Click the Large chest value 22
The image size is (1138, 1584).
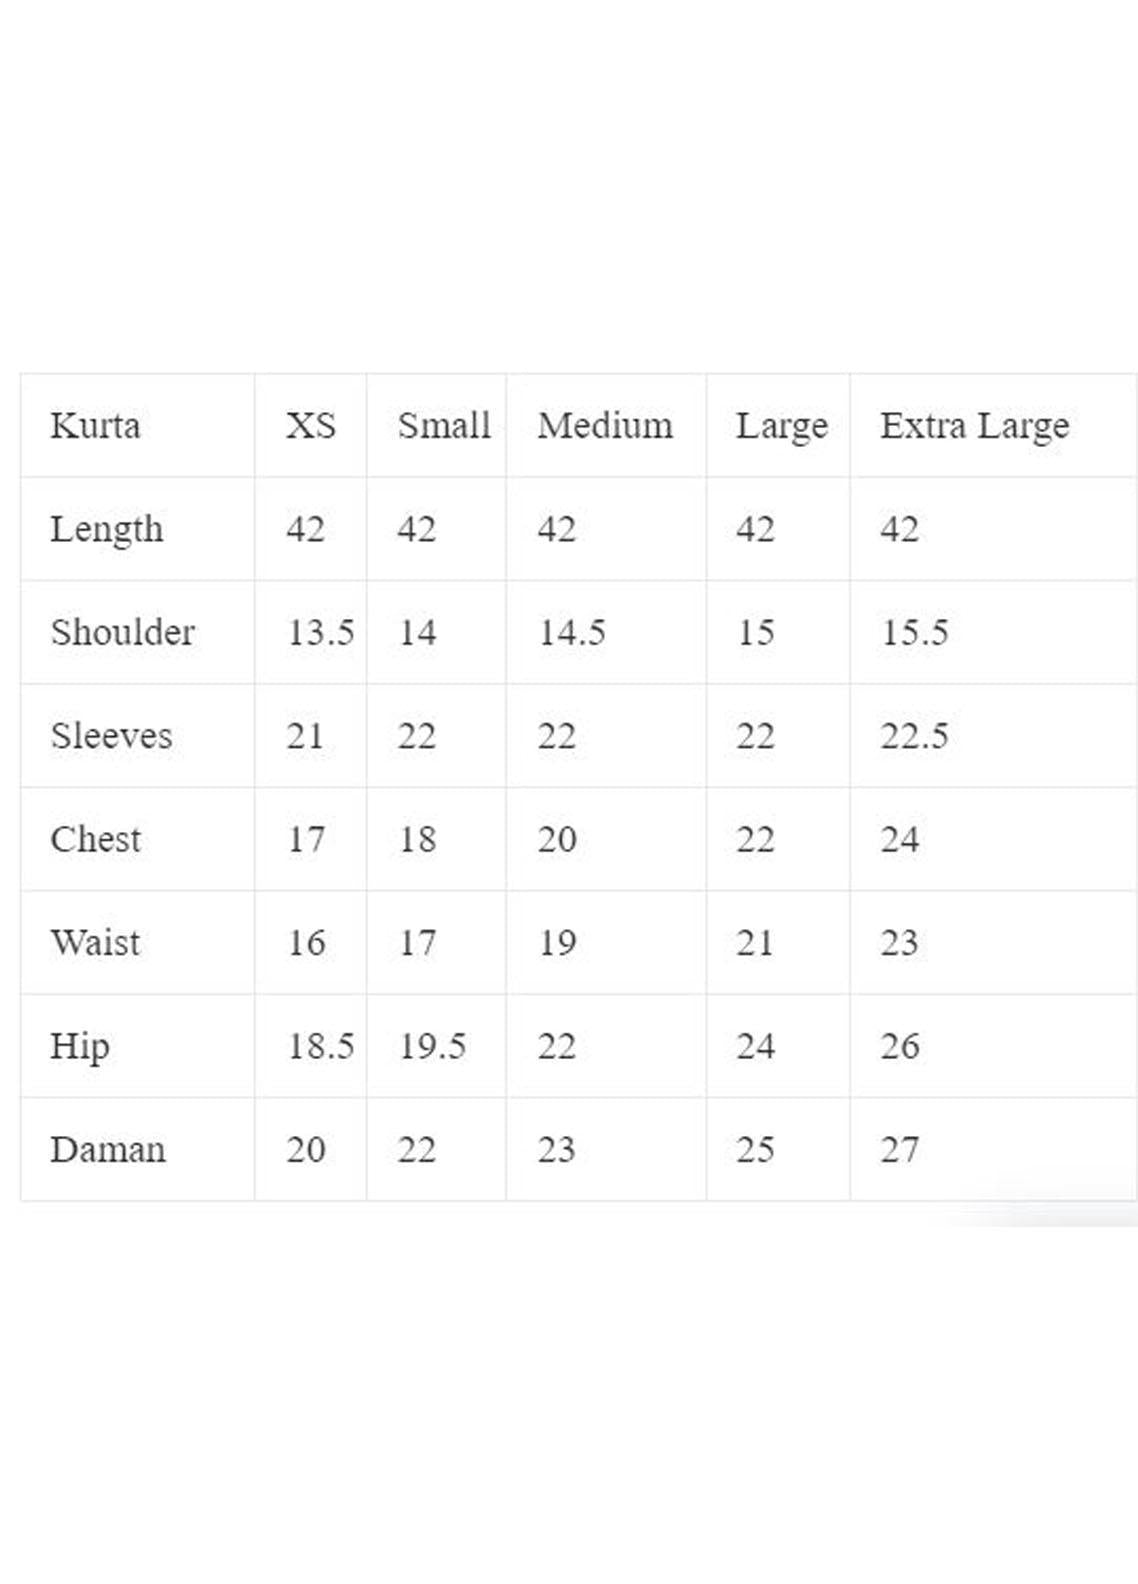755,839
